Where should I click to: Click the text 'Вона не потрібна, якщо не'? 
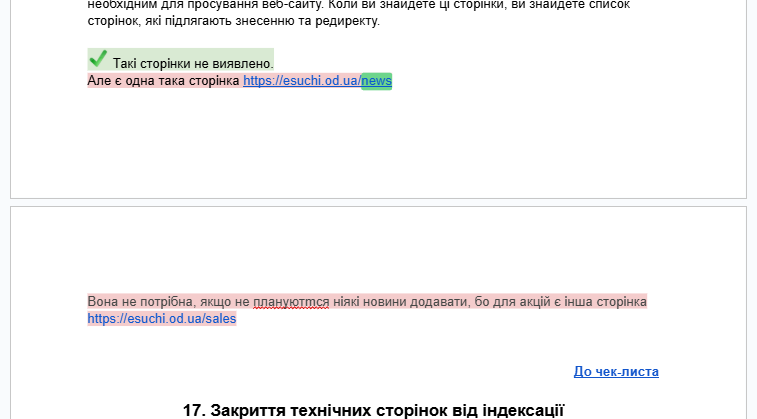[x=168, y=302]
